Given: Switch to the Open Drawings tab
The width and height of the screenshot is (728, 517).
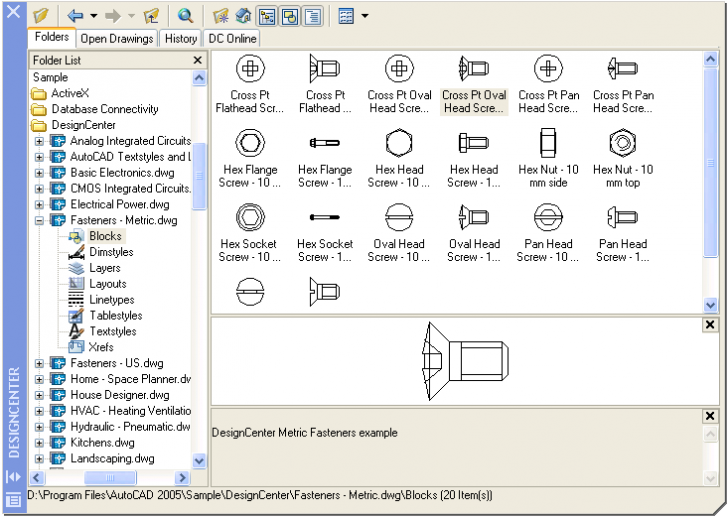Looking at the screenshot, I should tap(117, 39).
